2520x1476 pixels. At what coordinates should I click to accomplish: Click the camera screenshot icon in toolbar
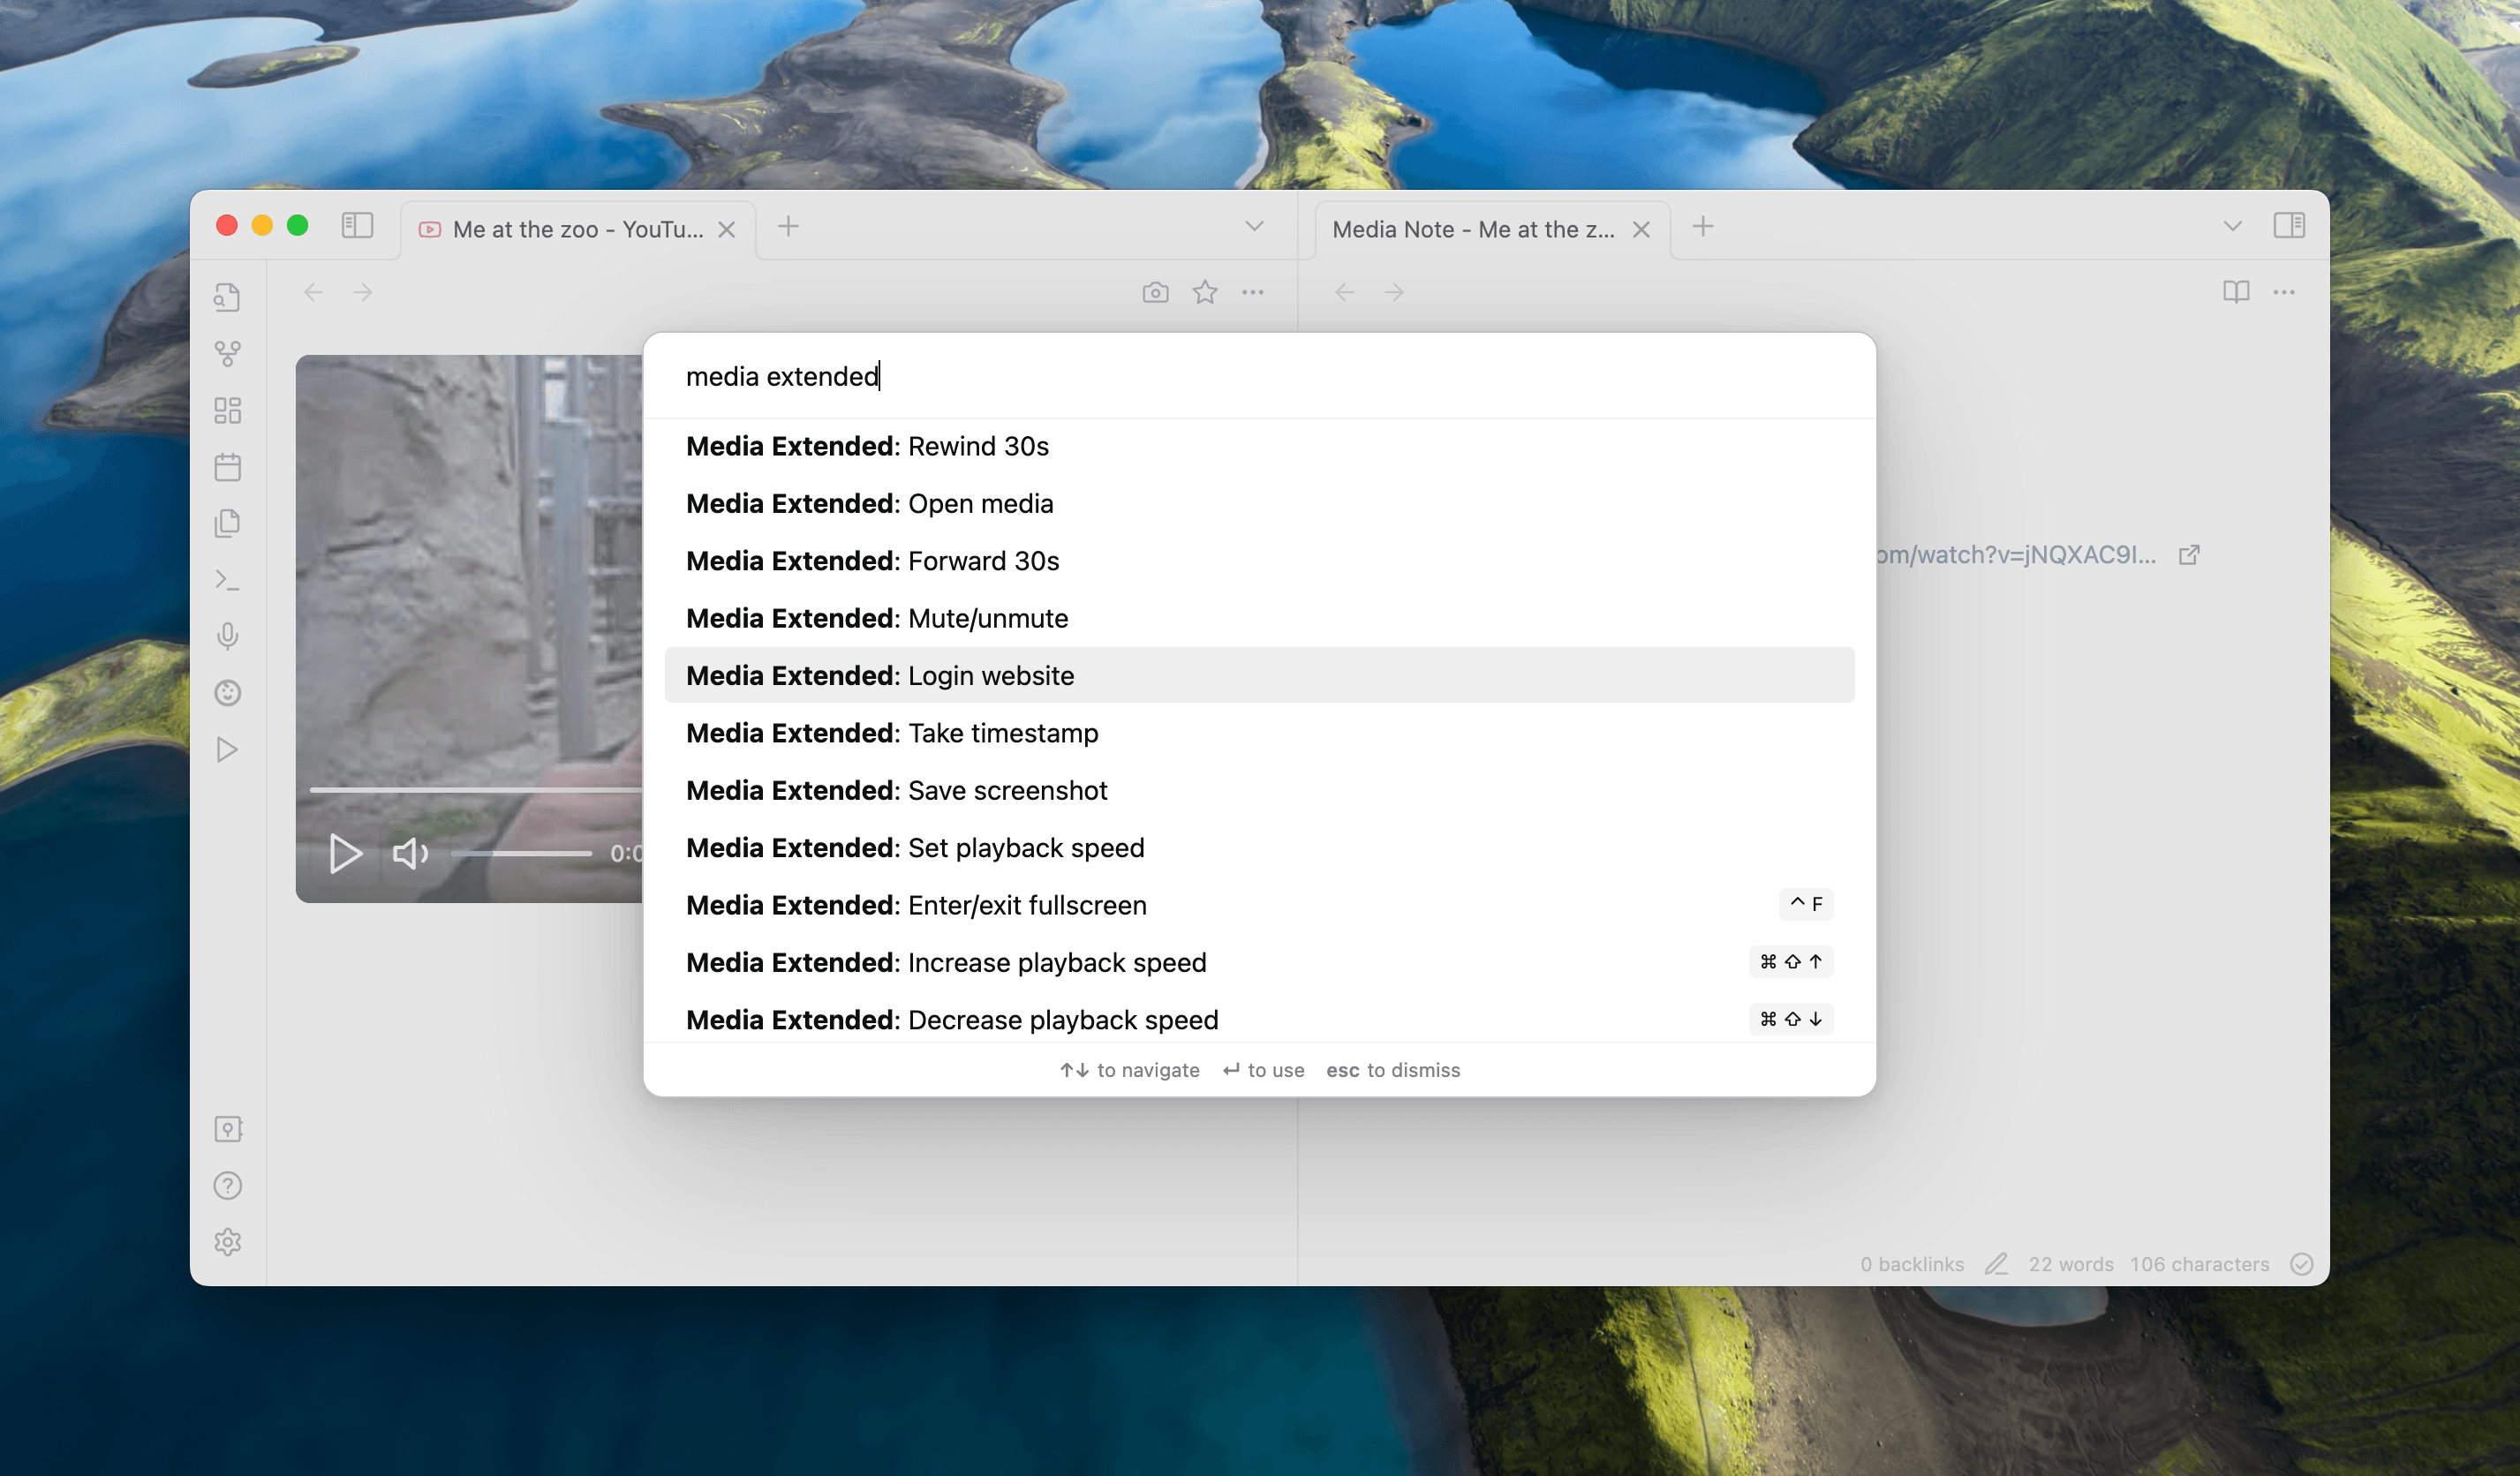1155,292
